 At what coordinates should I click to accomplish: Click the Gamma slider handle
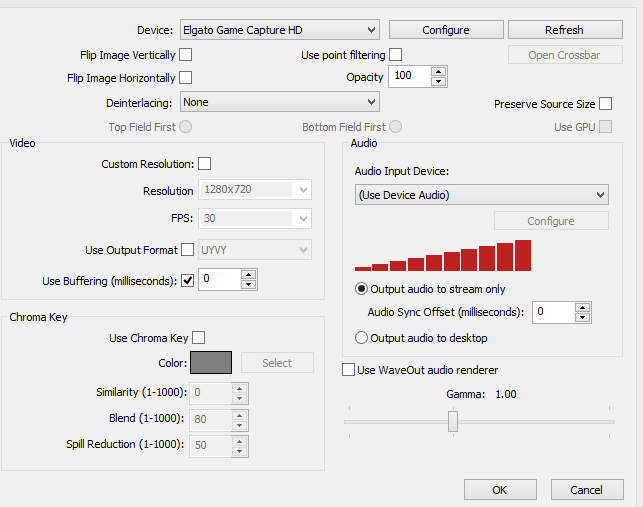pos(453,422)
